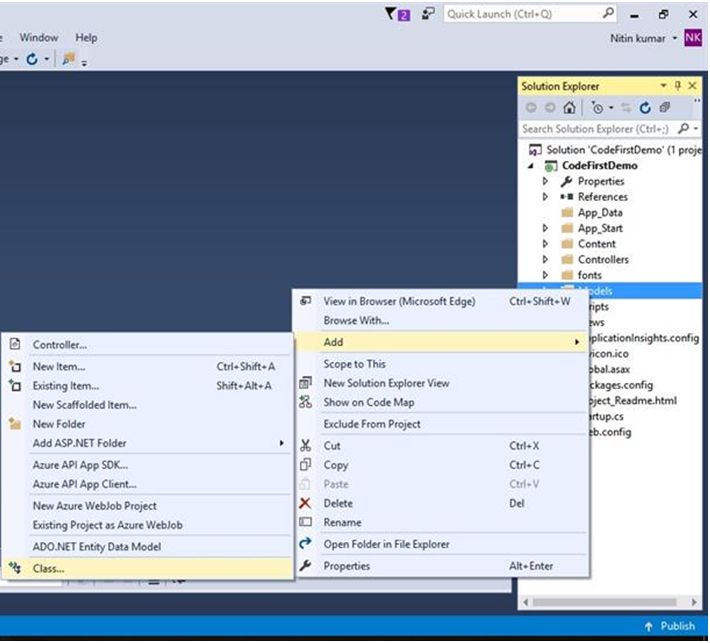710x643 pixels.
Task: Select the packages.config file
Action: coord(621,385)
